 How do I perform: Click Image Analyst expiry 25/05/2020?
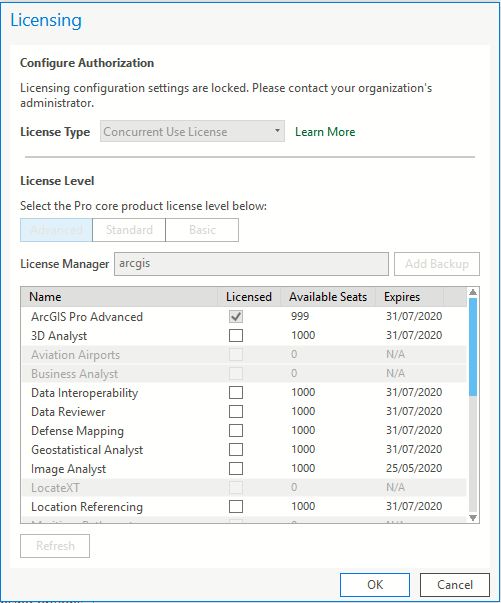click(414, 468)
